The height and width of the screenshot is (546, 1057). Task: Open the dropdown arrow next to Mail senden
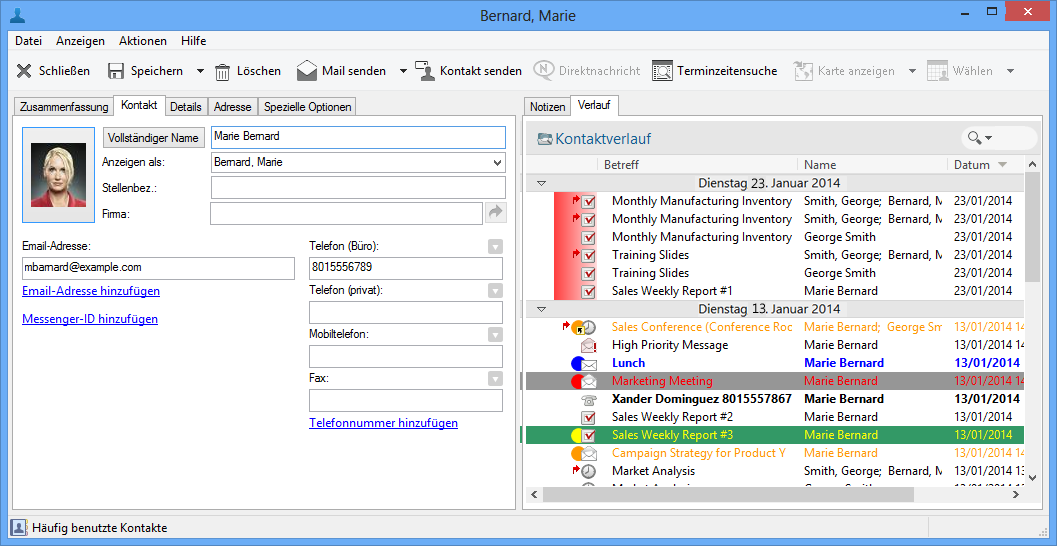(403, 71)
